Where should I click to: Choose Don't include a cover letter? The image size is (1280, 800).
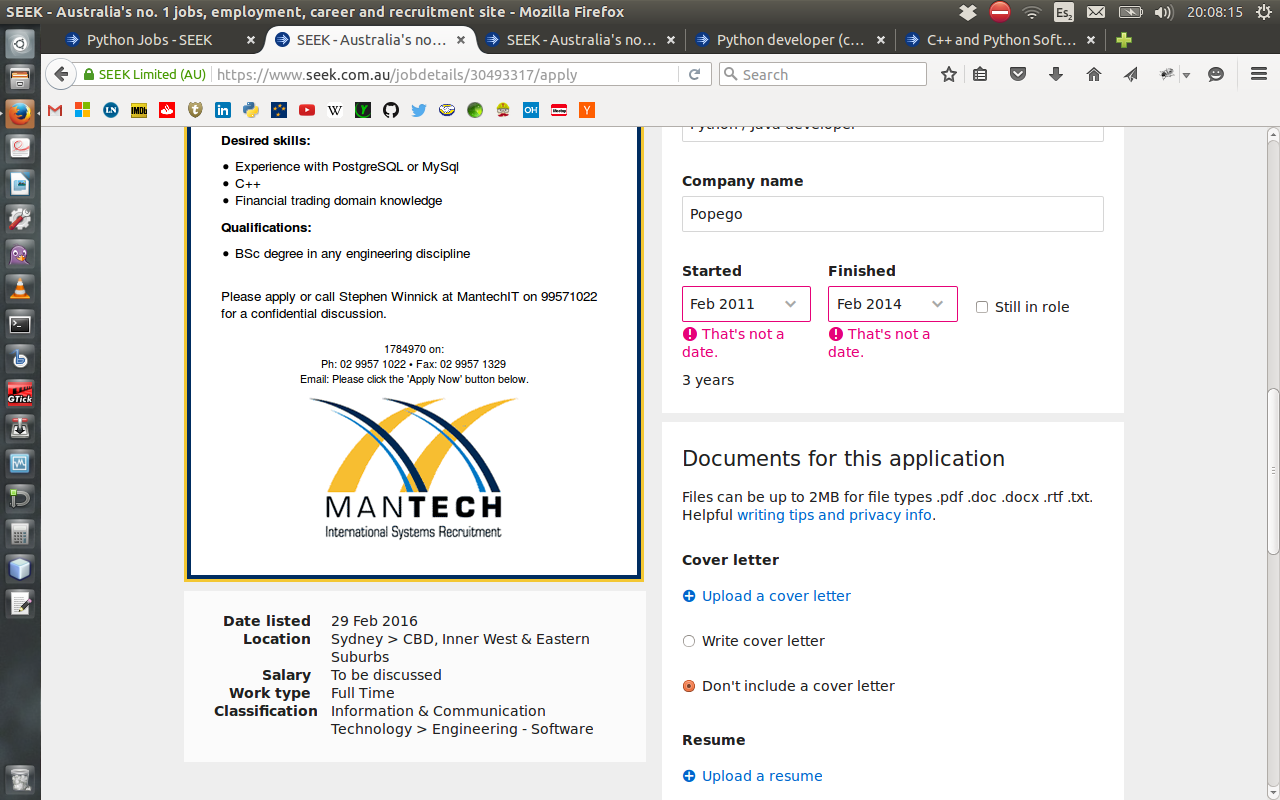[x=689, y=686]
